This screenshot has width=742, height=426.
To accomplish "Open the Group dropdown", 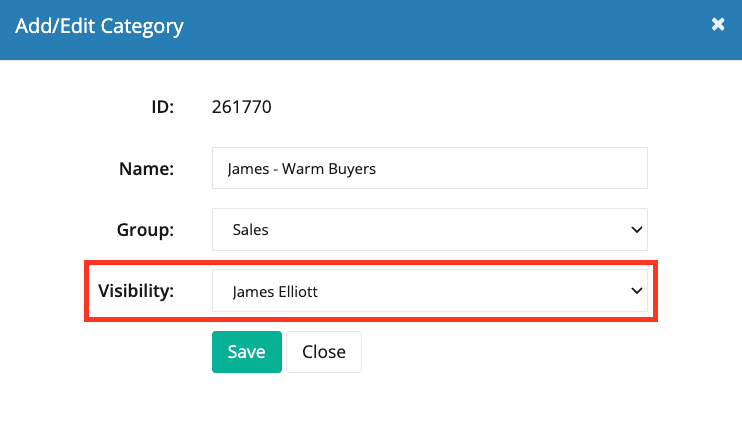I will pos(430,230).
